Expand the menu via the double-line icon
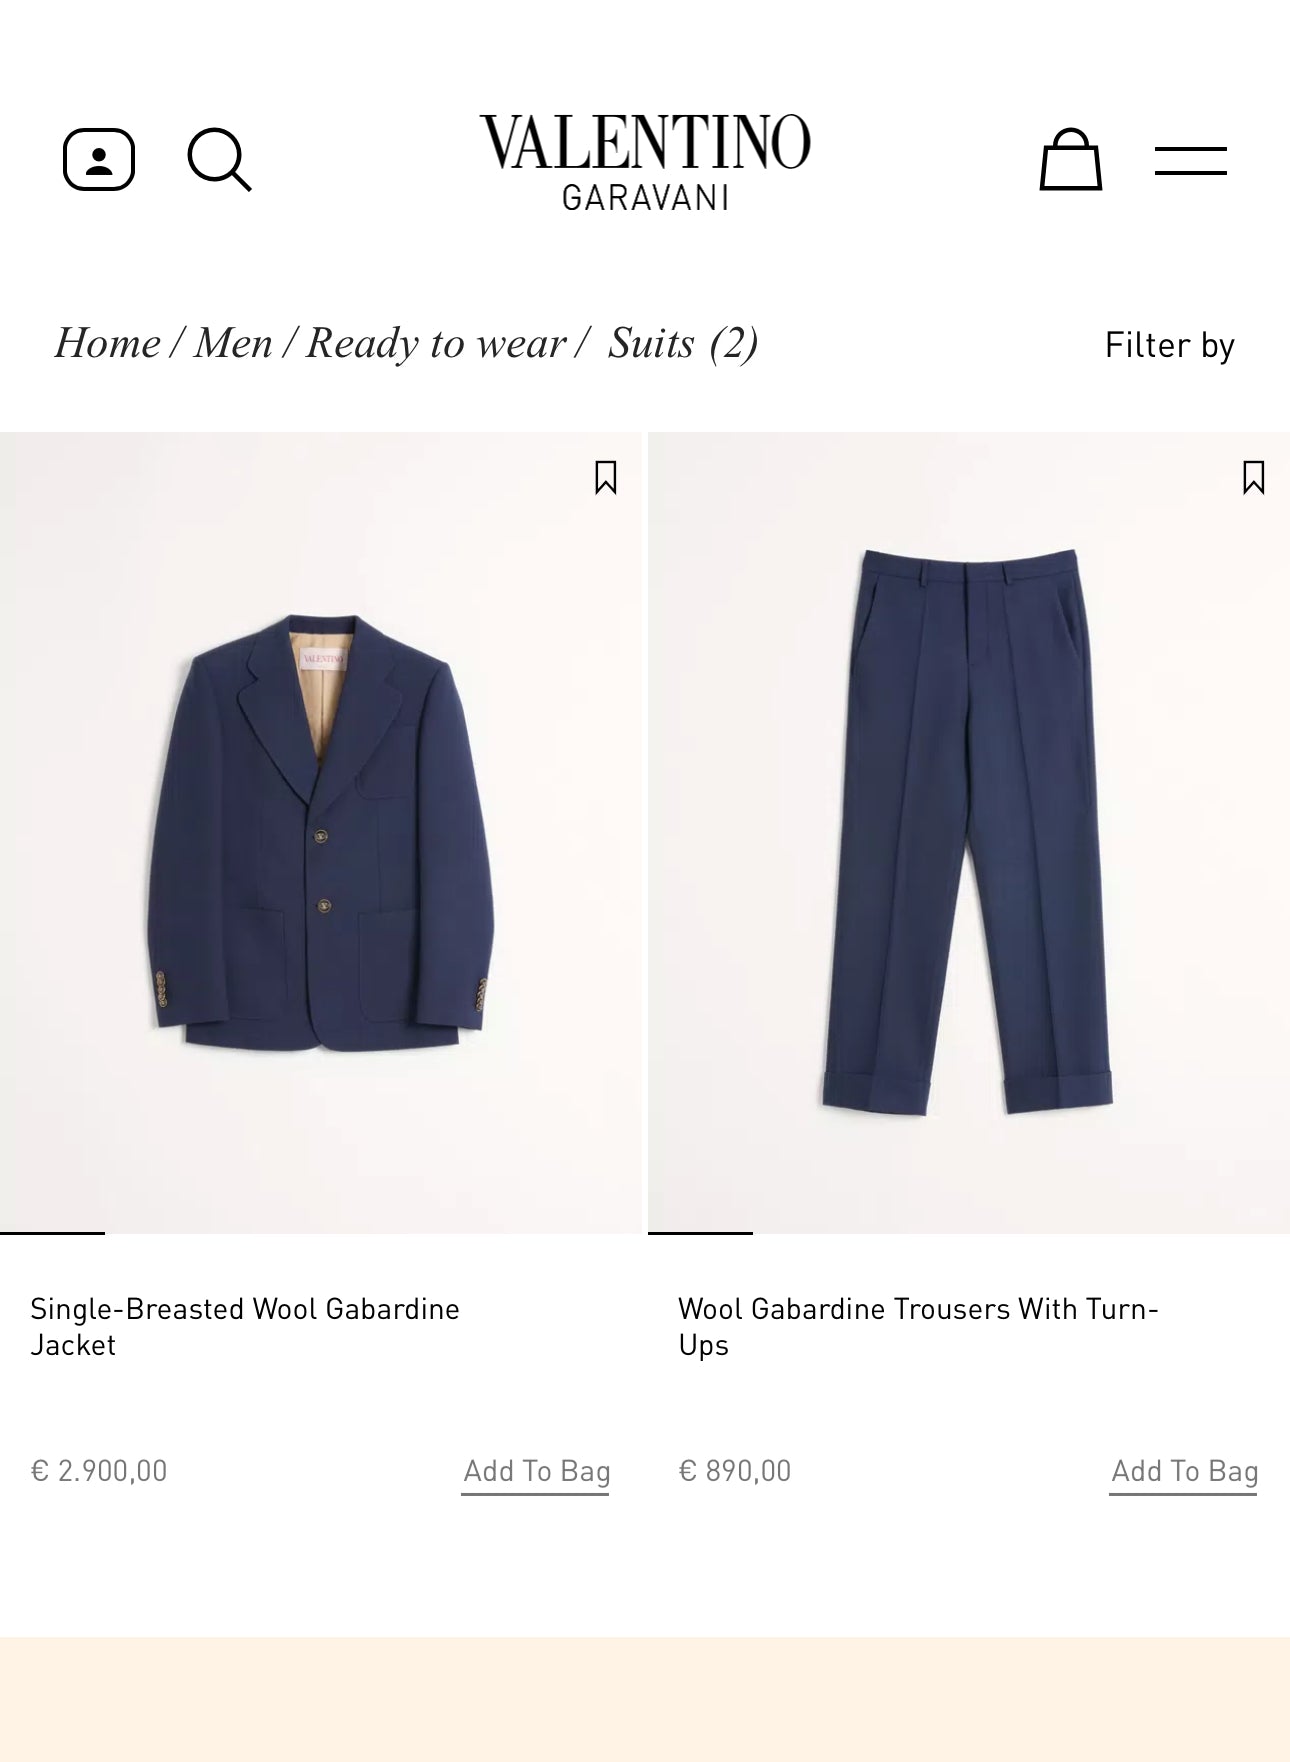 pyautogui.click(x=1192, y=158)
